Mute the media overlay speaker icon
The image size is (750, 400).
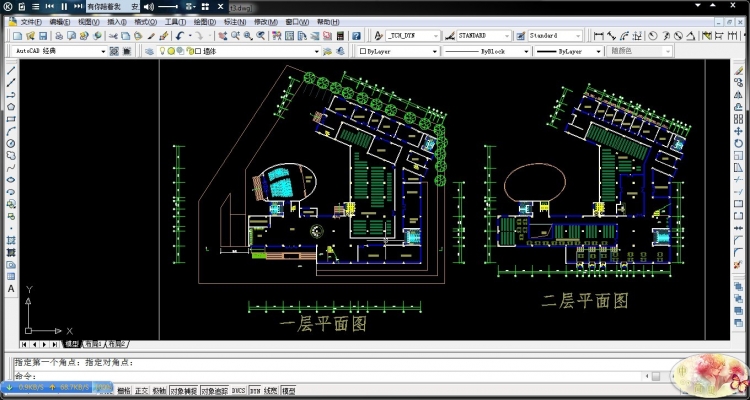[149, 7]
